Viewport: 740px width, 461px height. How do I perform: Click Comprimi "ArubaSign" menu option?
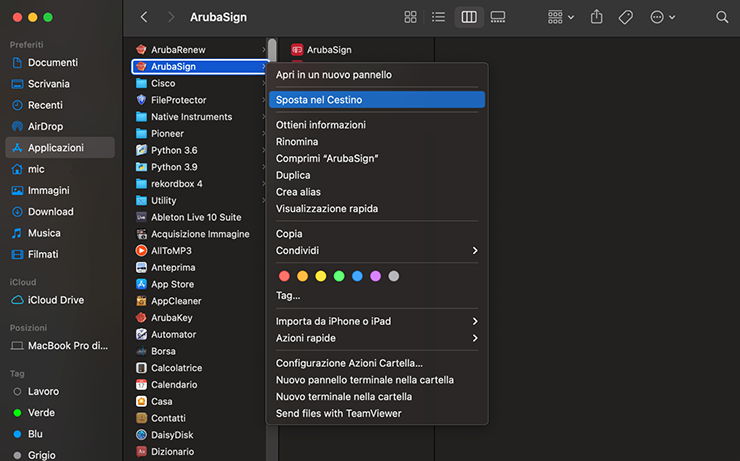pos(327,159)
